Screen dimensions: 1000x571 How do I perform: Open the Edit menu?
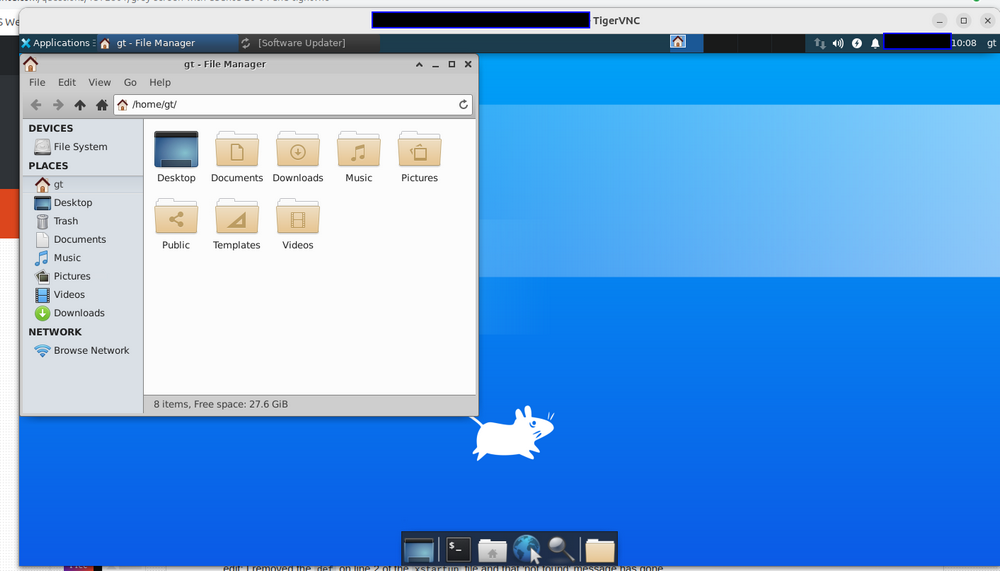67,82
